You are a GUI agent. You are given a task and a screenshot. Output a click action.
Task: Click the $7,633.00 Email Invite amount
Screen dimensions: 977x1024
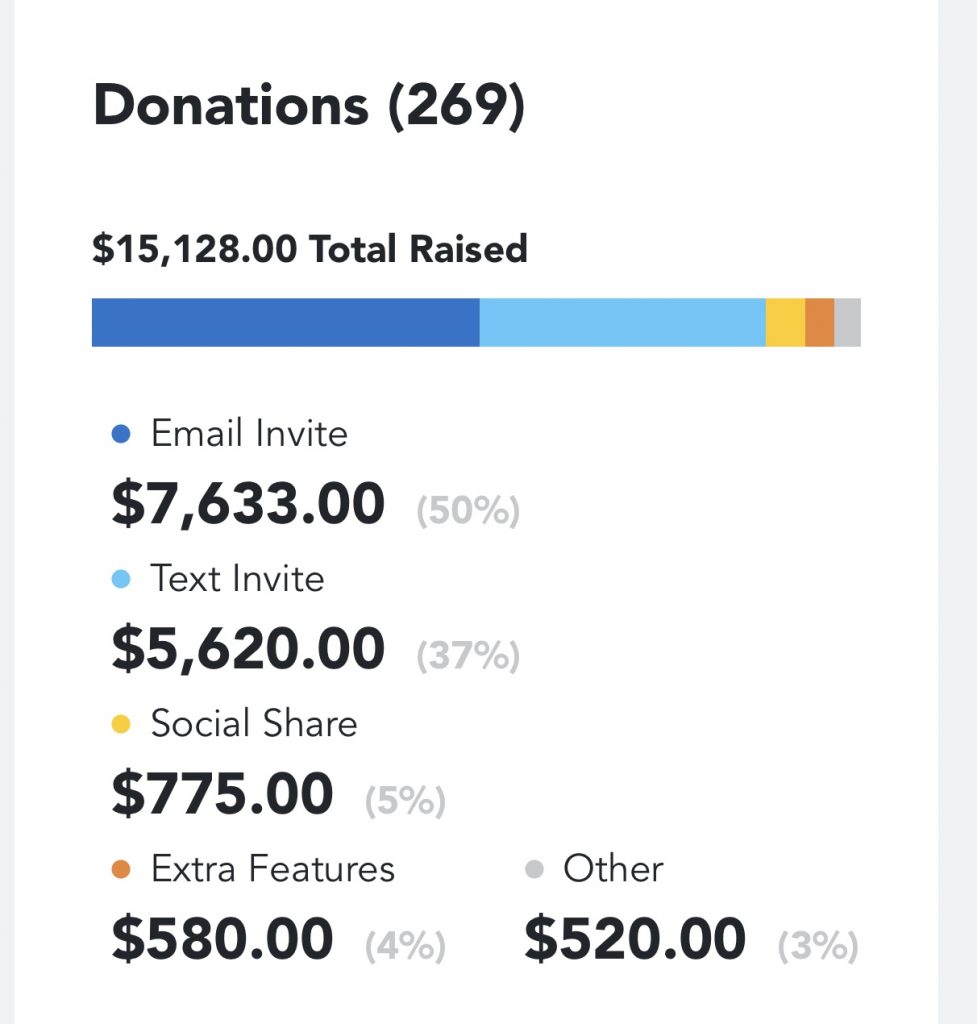248,504
